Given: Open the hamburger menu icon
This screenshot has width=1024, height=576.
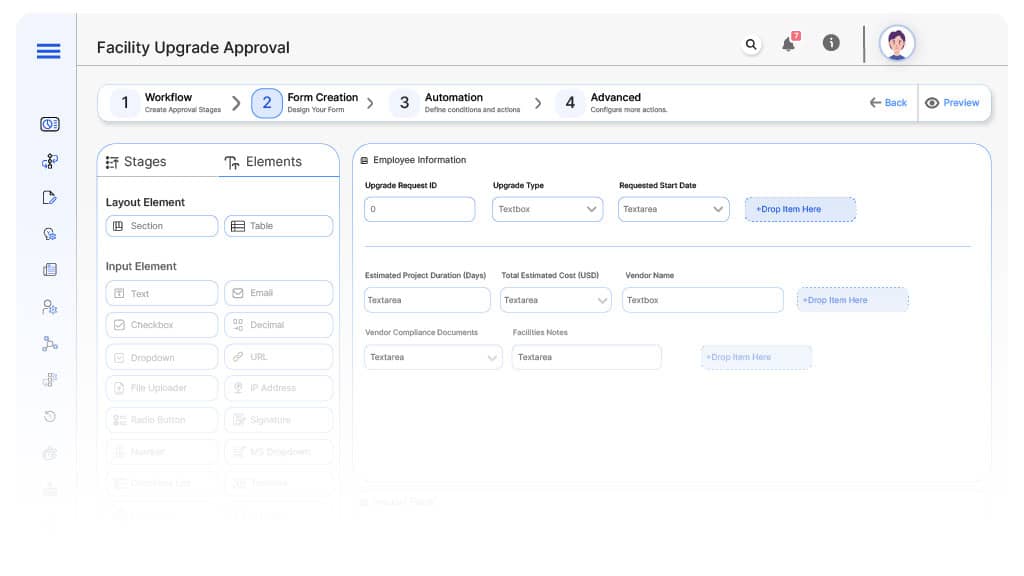Looking at the screenshot, I should click(x=48, y=51).
